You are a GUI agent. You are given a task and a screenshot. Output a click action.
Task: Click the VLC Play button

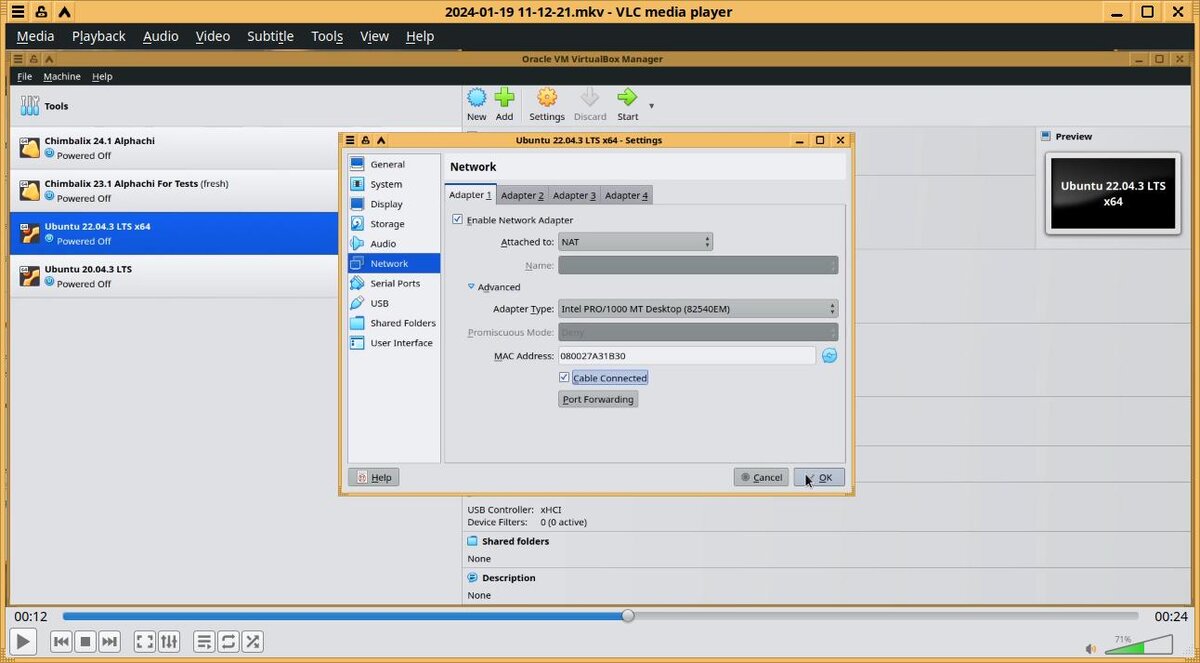(22, 641)
